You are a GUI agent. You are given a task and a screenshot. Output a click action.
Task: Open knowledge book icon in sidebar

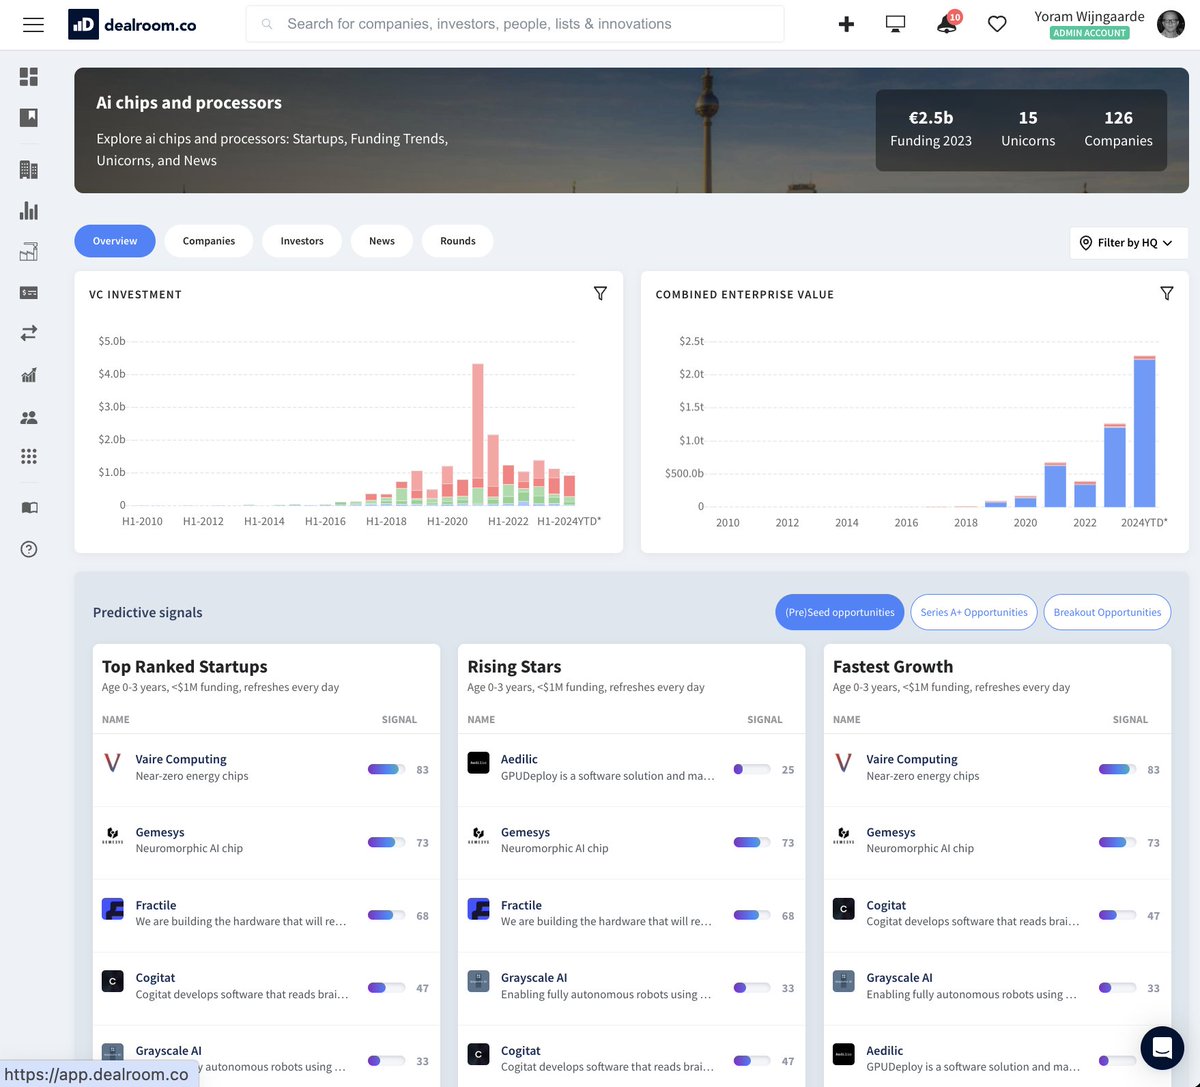pos(29,508)
